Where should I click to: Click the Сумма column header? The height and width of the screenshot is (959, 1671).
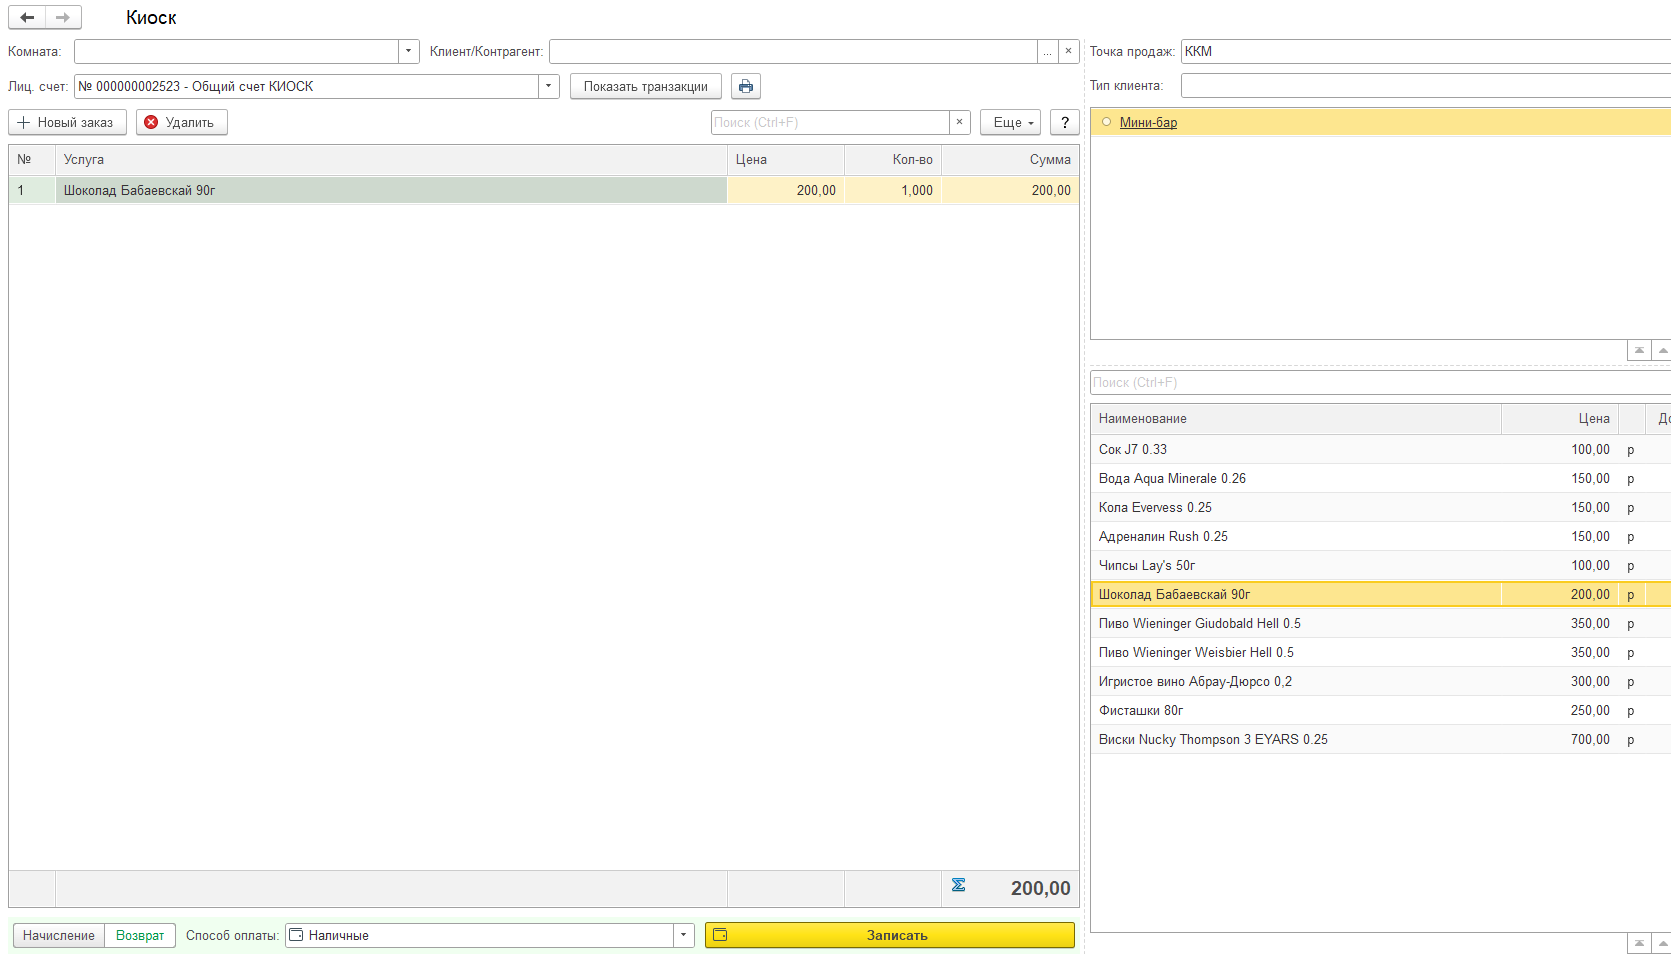1010,159
